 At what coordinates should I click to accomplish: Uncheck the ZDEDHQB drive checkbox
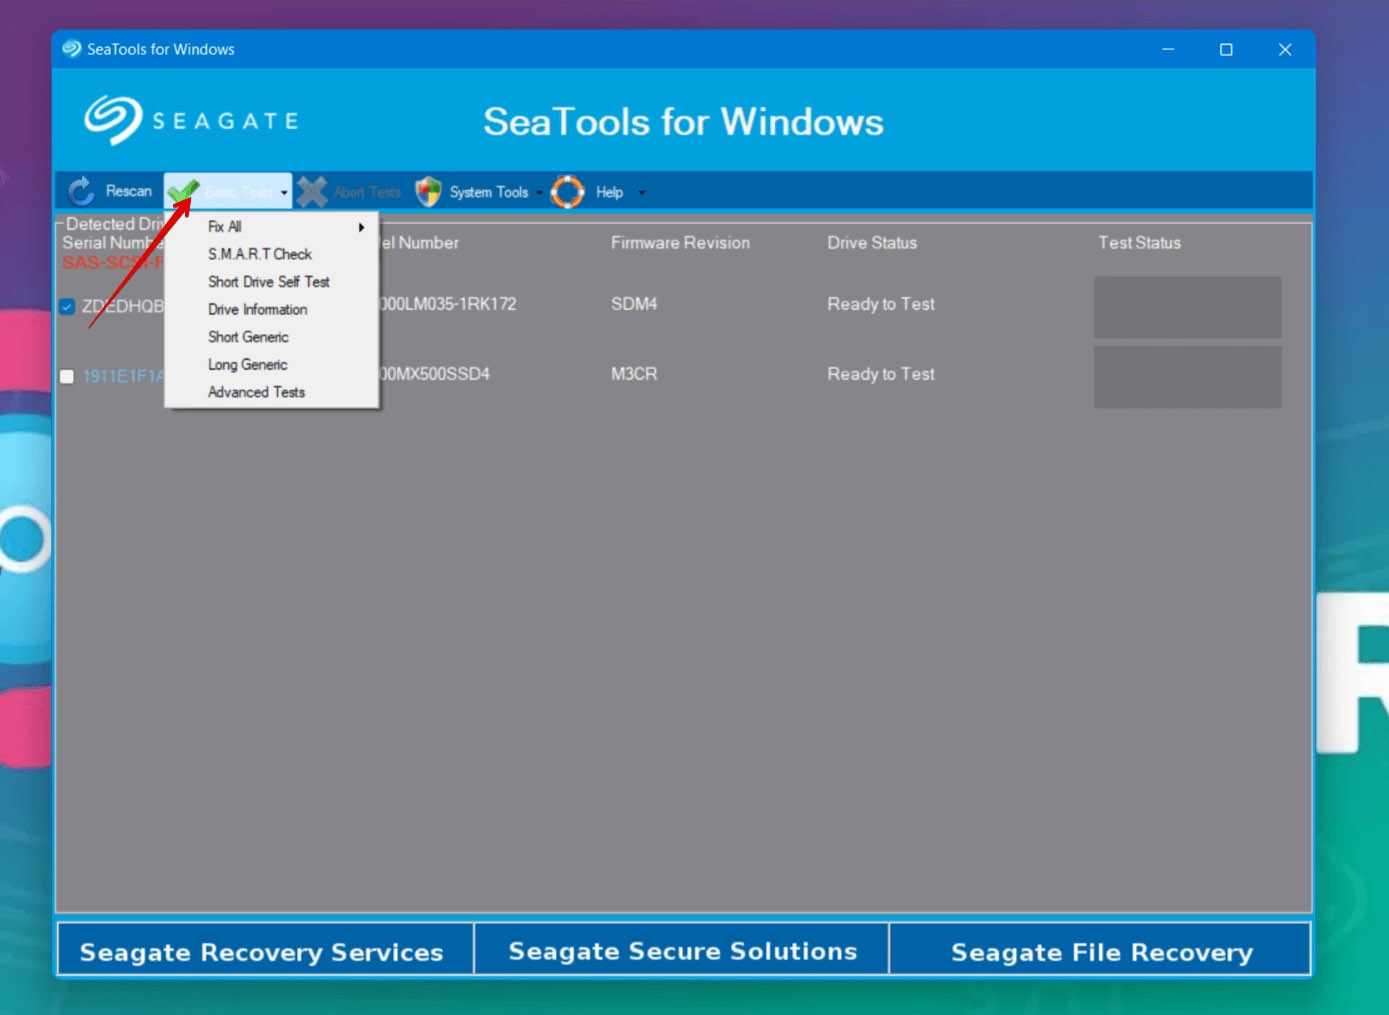click(67, 306)
